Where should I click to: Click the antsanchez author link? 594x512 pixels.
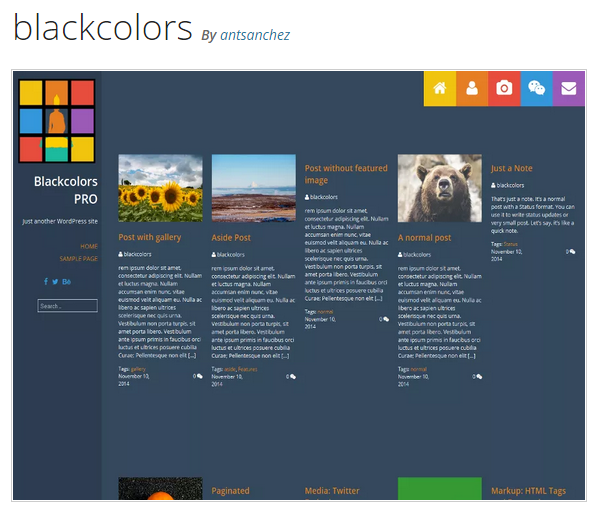coord(255,35)
